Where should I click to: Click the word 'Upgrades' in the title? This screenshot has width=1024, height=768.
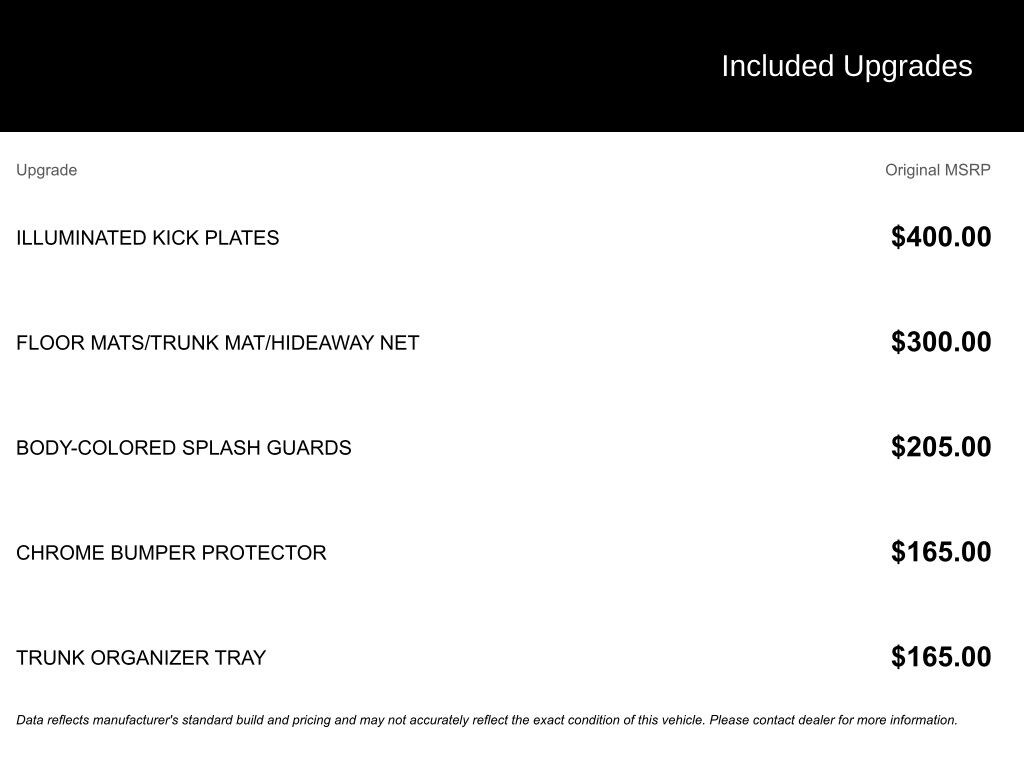[x=907, y=66]
